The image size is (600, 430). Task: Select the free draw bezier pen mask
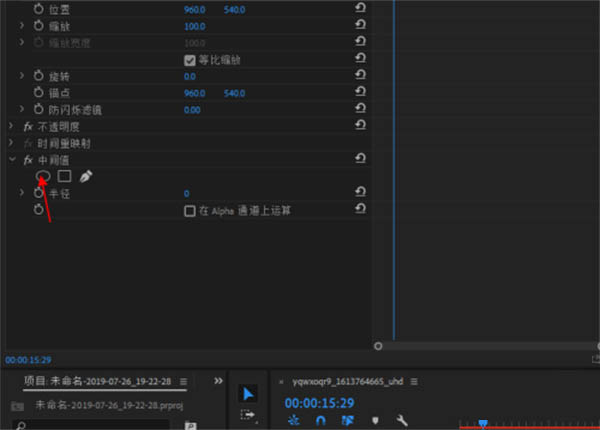[x=86, y=176]
